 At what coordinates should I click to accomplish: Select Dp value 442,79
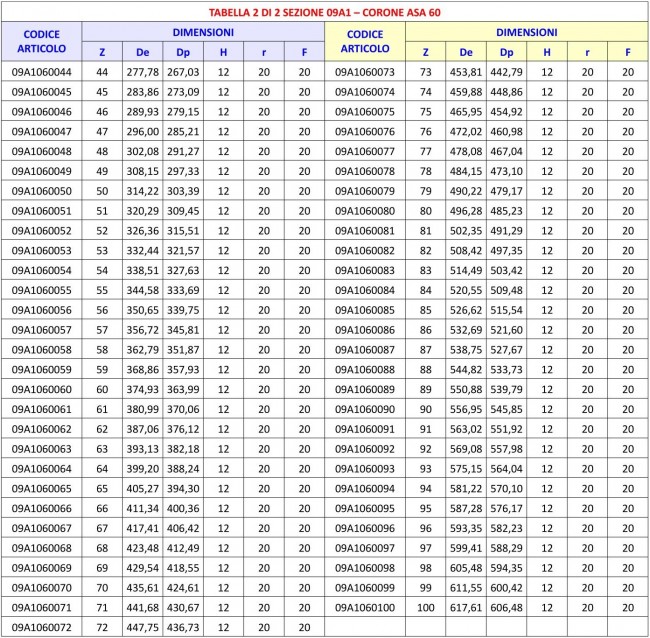pyautogui.click(x=507, y=72)
